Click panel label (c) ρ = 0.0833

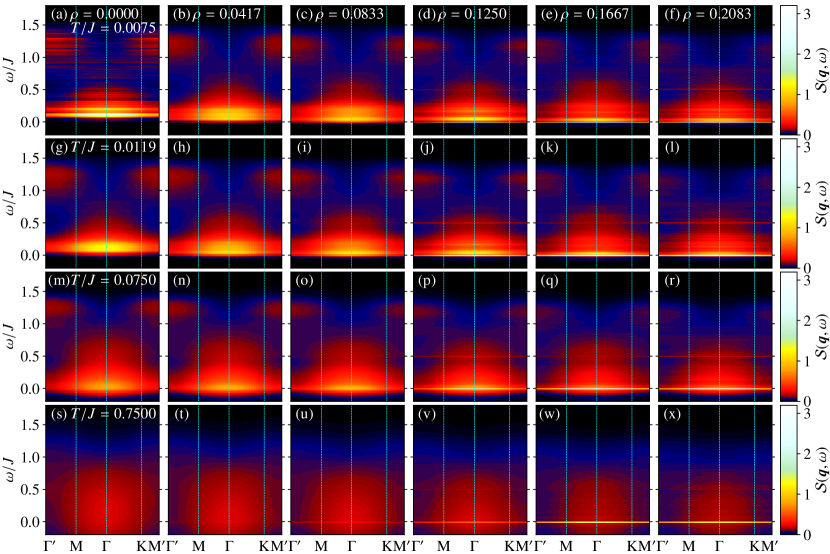point(340,13)
